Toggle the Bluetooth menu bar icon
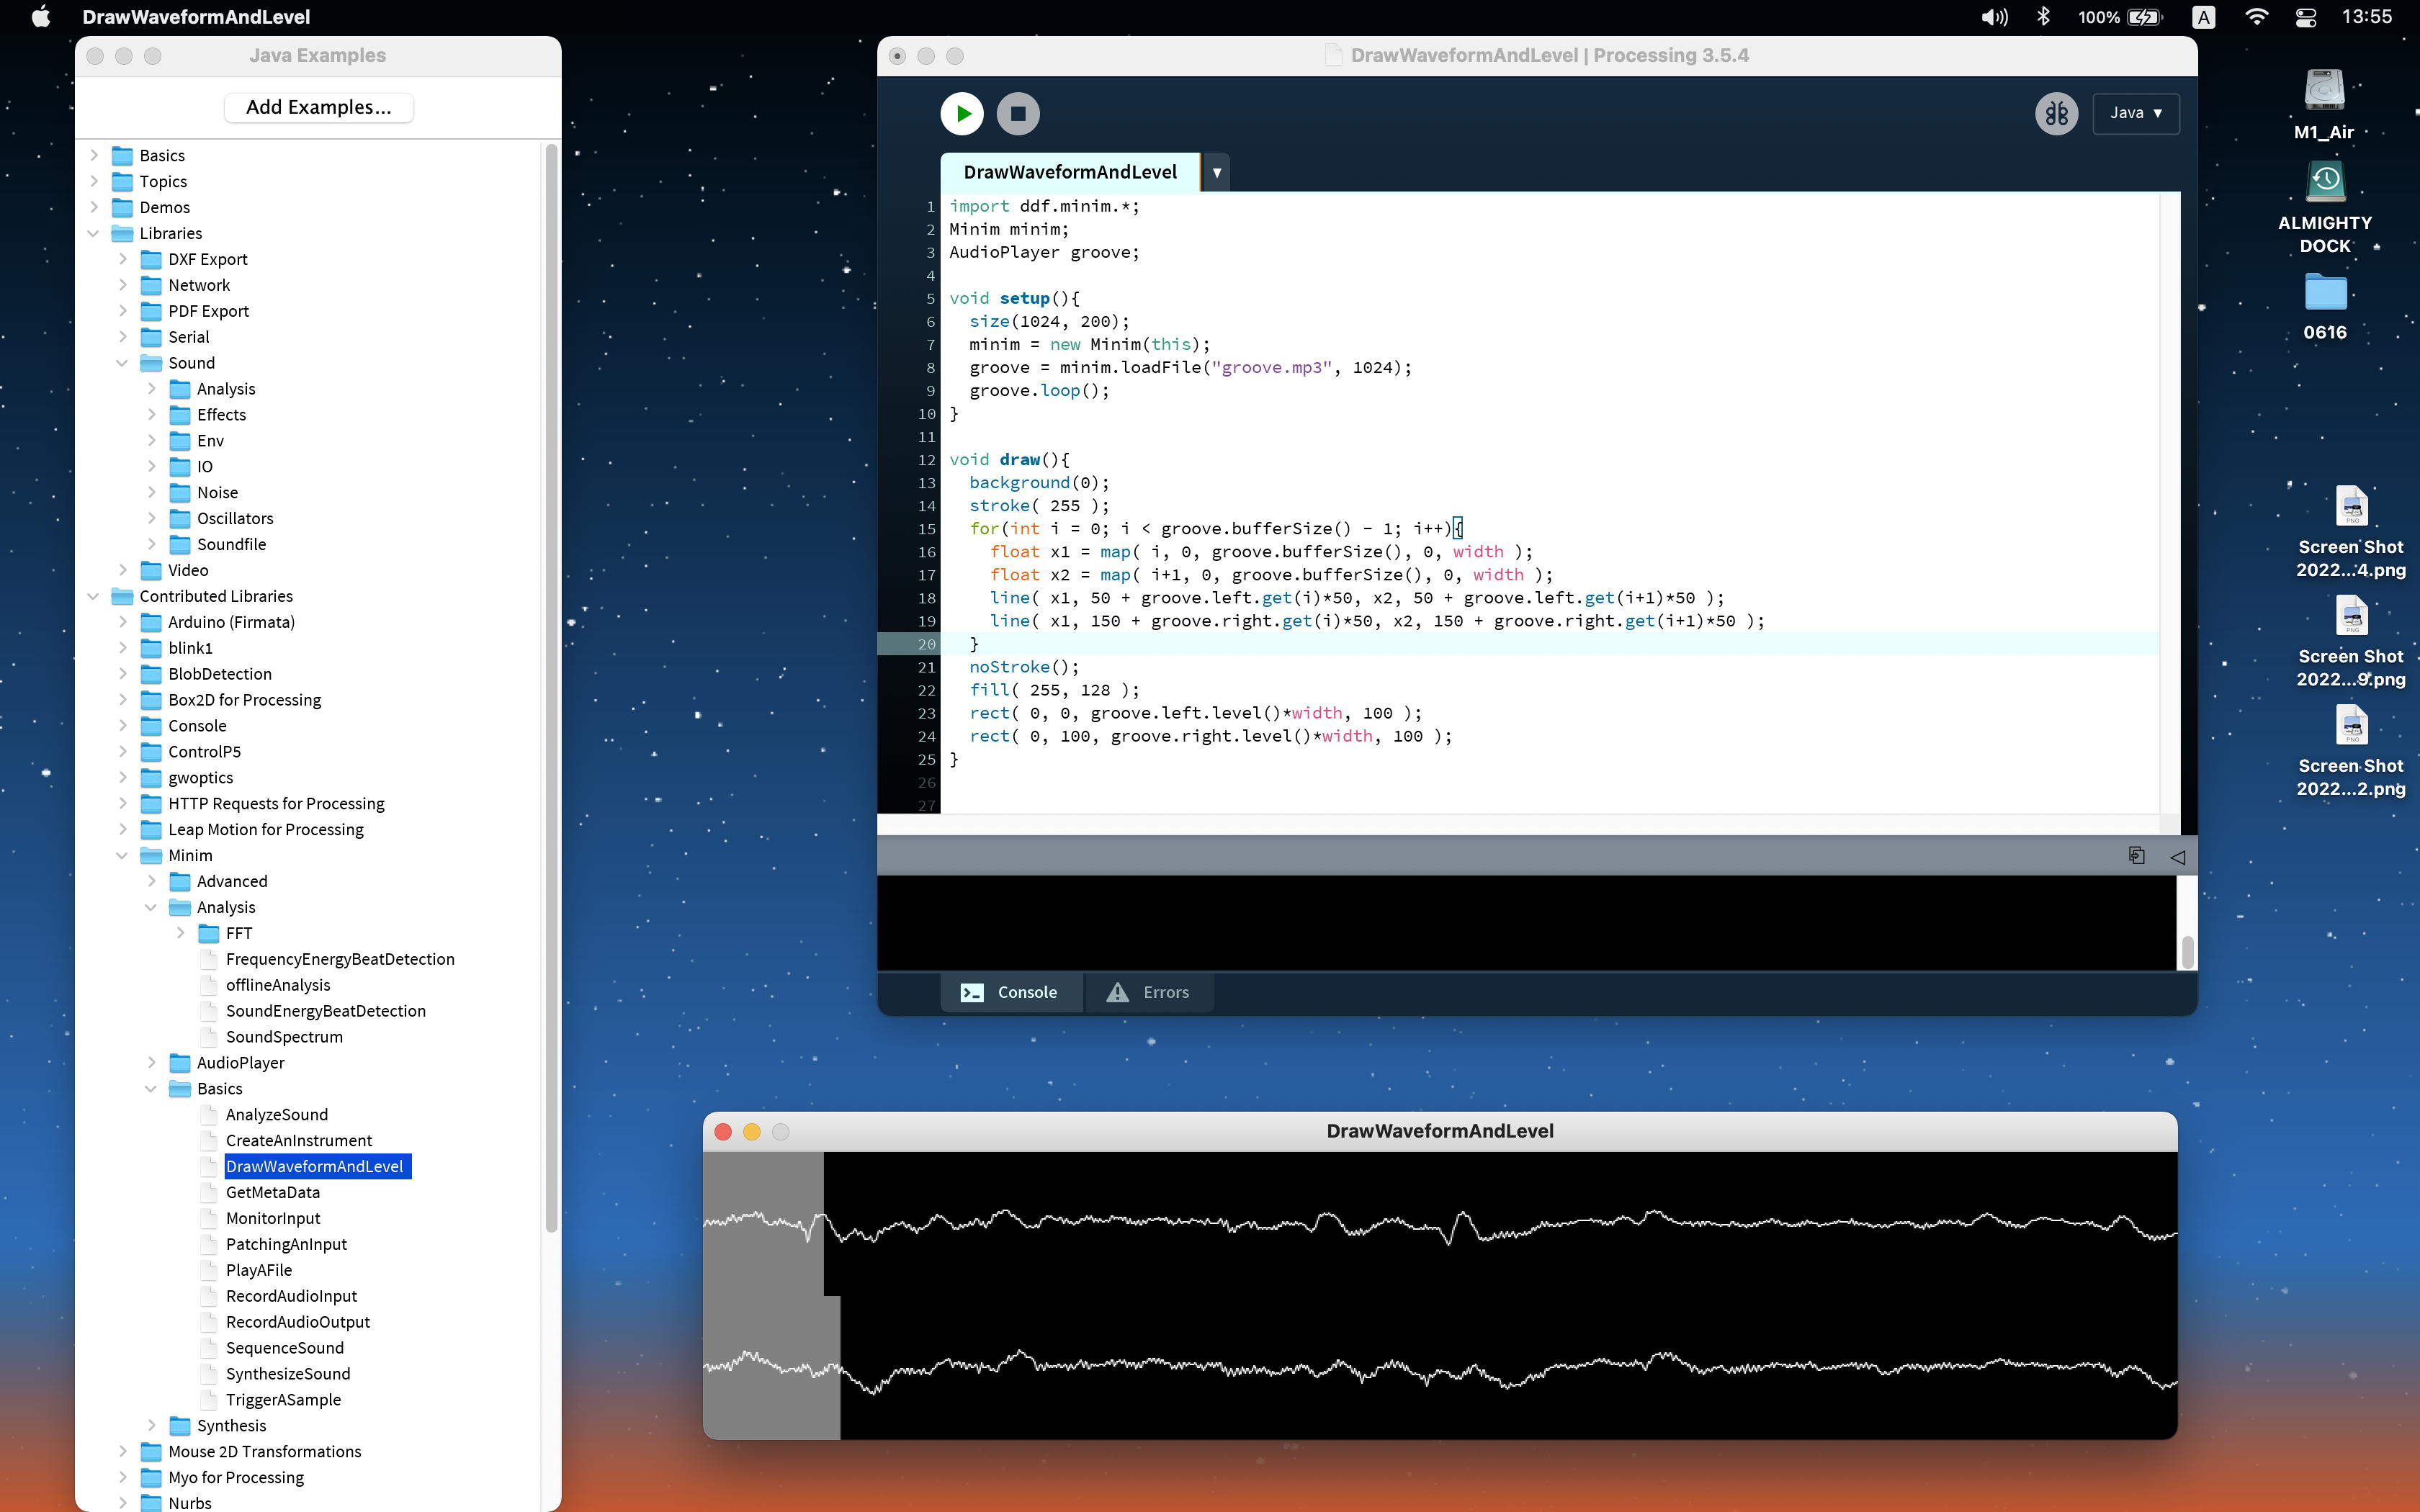This screenshot has width=2420, height=1512. point(2043,17)
